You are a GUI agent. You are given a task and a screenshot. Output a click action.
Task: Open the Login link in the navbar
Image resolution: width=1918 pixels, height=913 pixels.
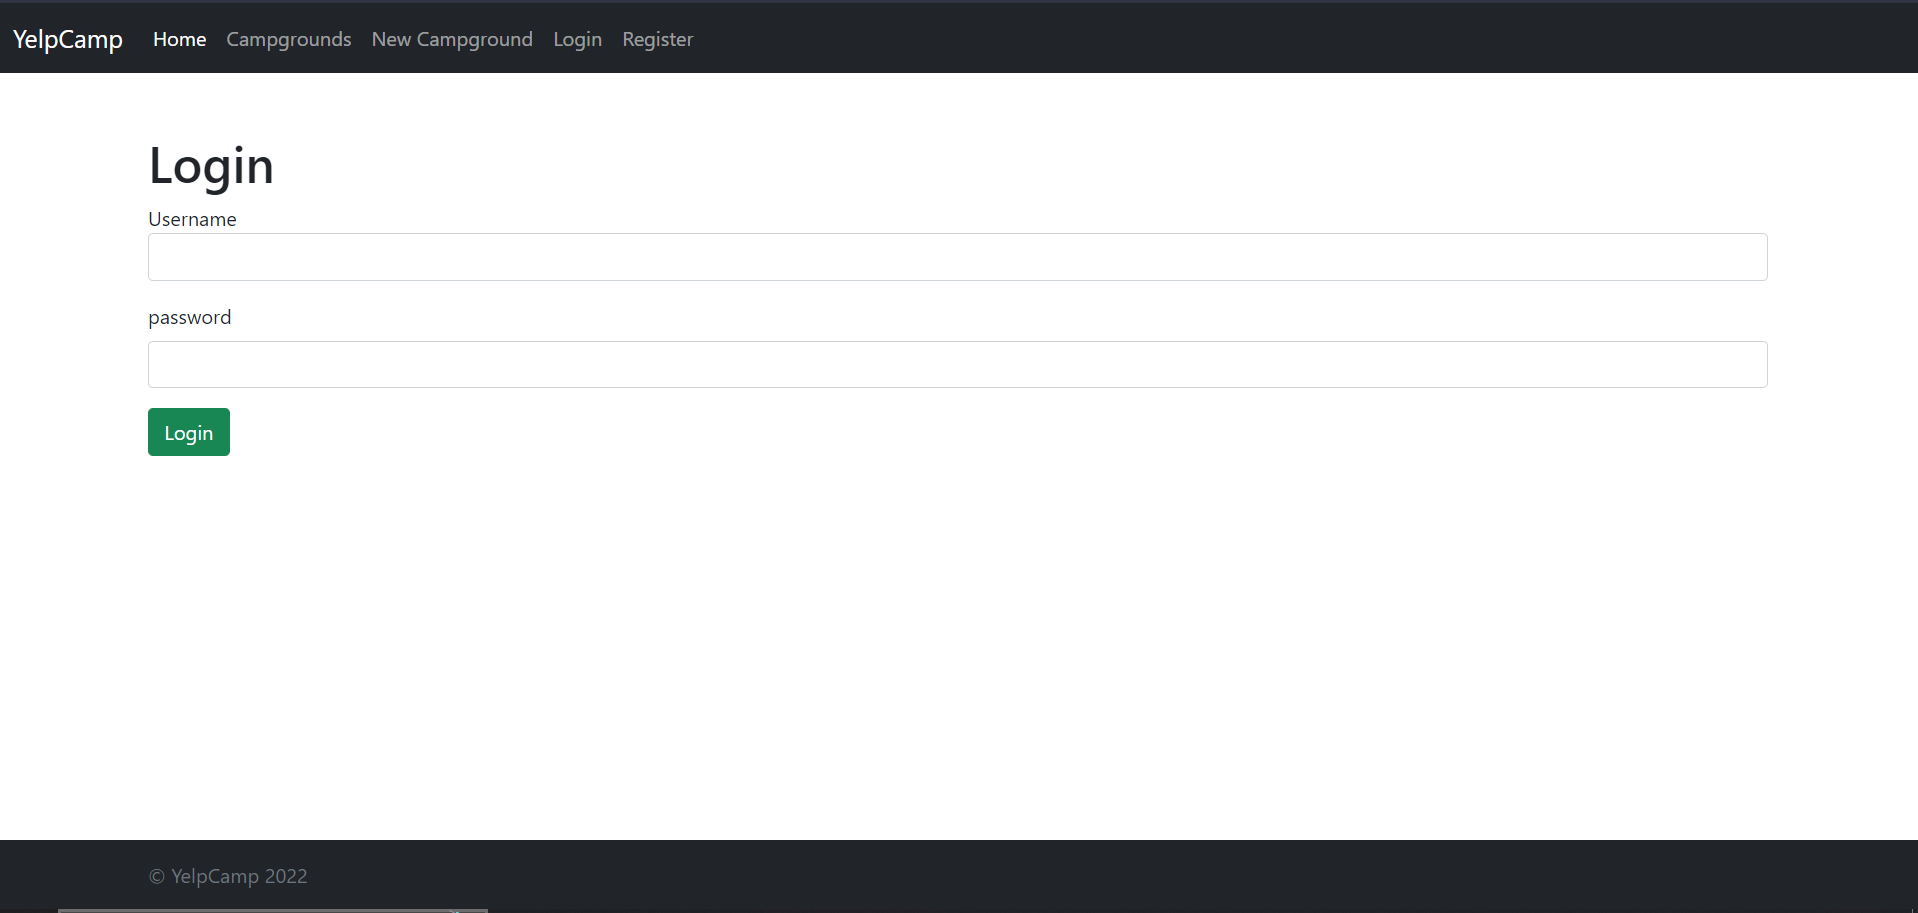(578, 39)
